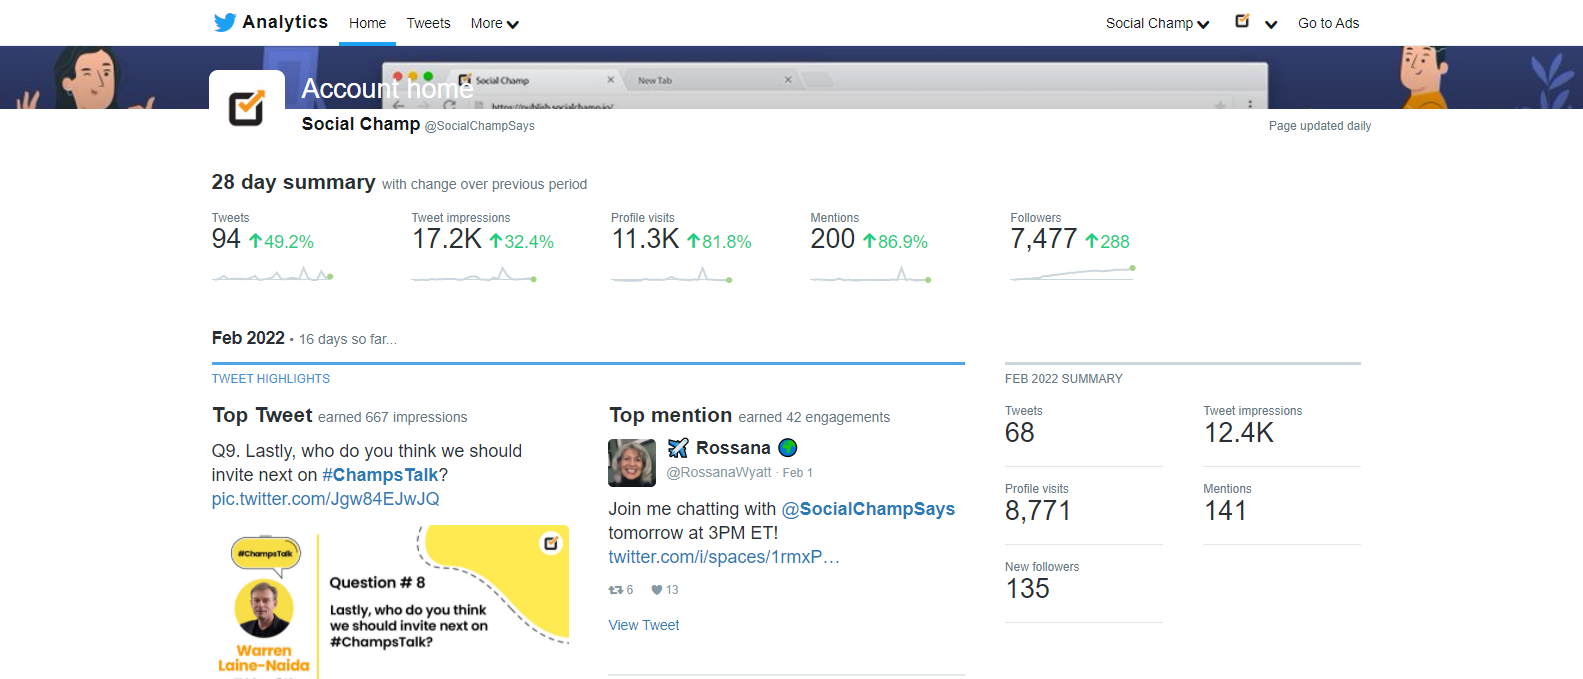Click the globe emoji after Rossana's name
This screenshot has height=679, width=1583.
788,448
